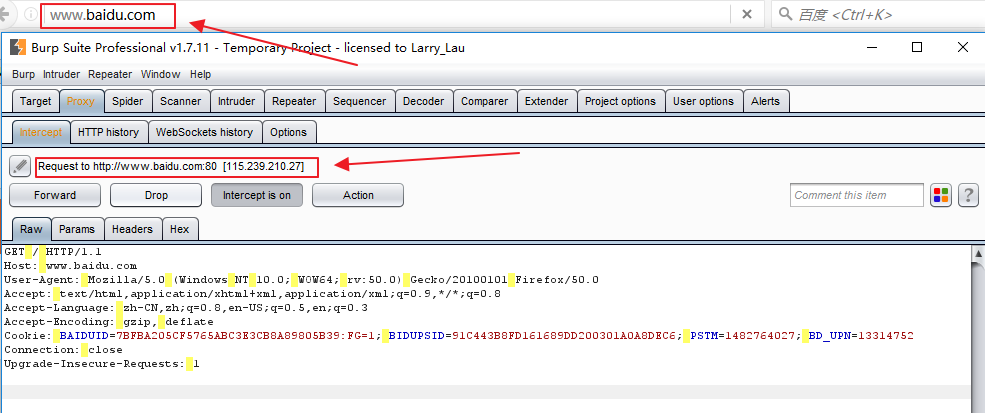
Task: Open the Comparer tab
Action: (484, 101)
